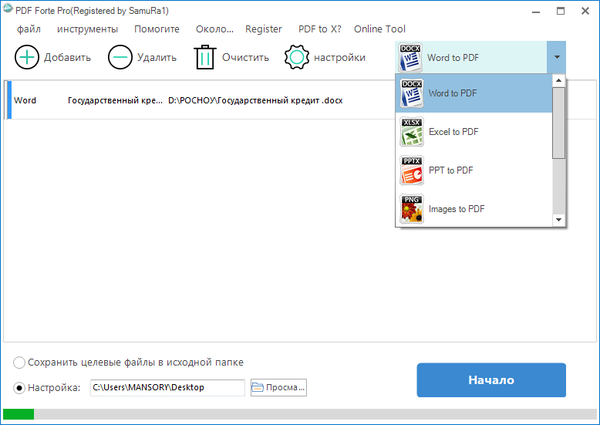The image size is (600, 425).
Task: Click the Word to PDF combo box field
Action: (471, 57)
